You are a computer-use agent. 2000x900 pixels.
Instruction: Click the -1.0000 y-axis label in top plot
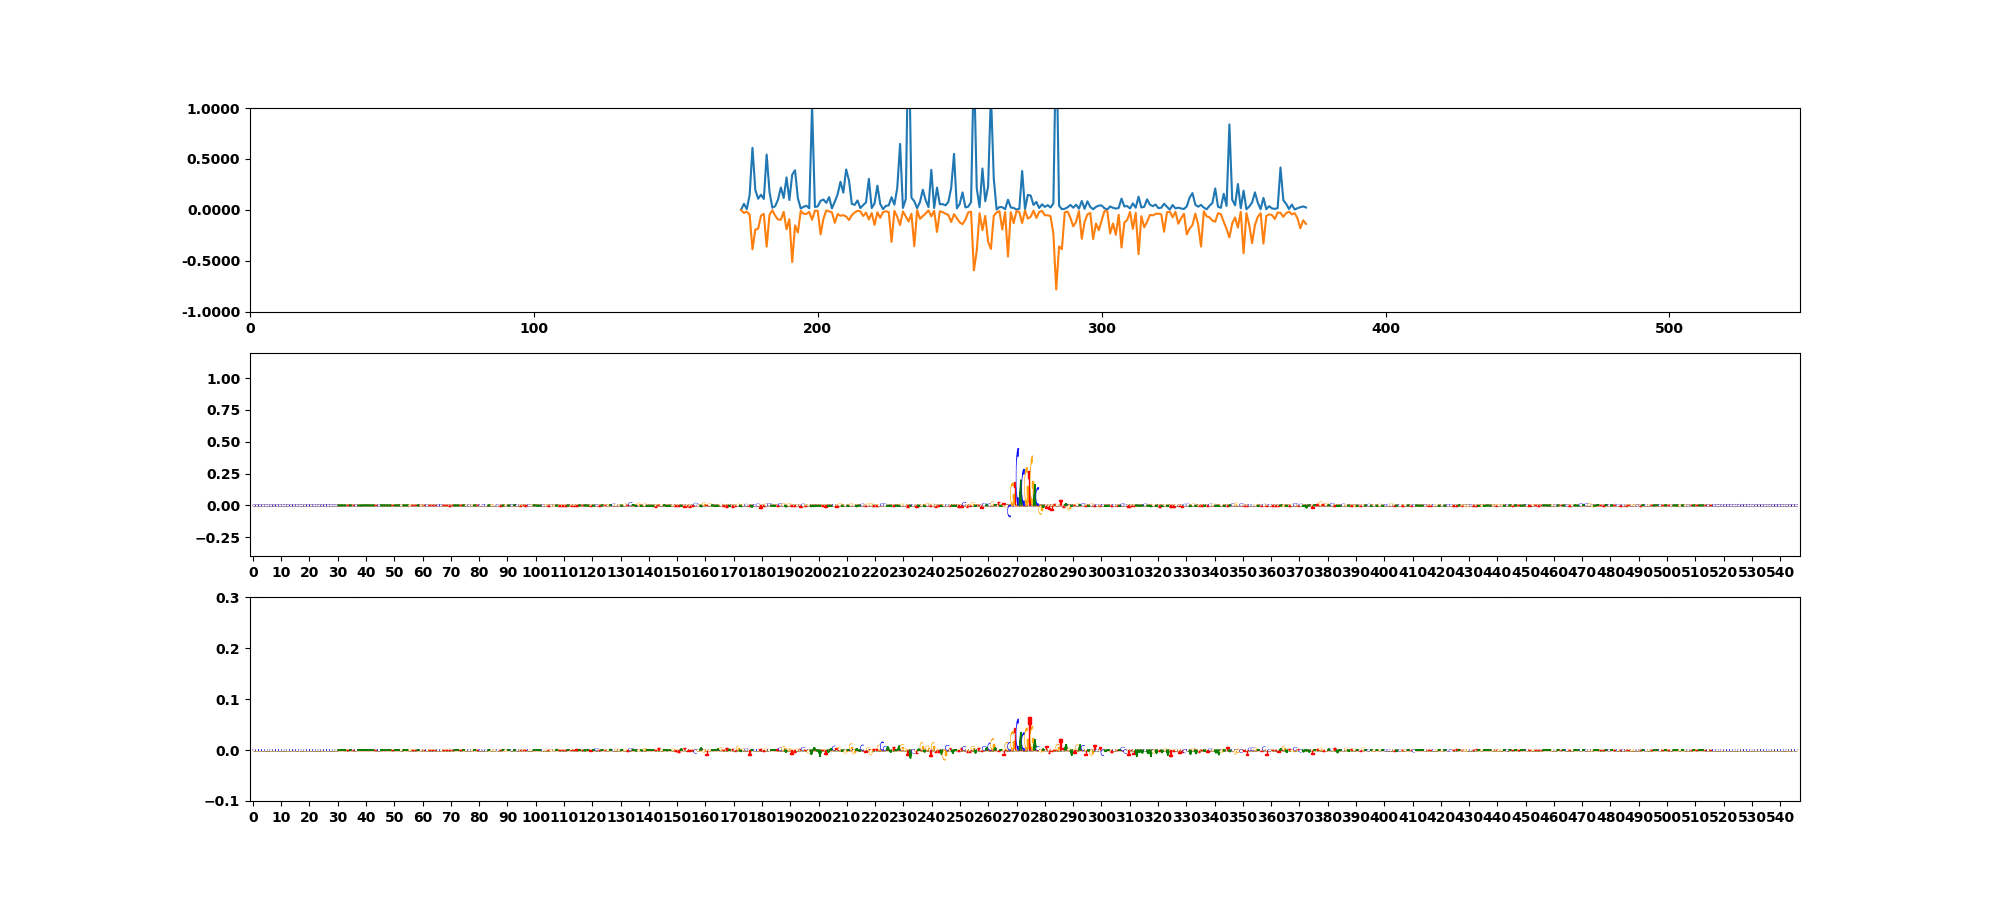(211, 313)
